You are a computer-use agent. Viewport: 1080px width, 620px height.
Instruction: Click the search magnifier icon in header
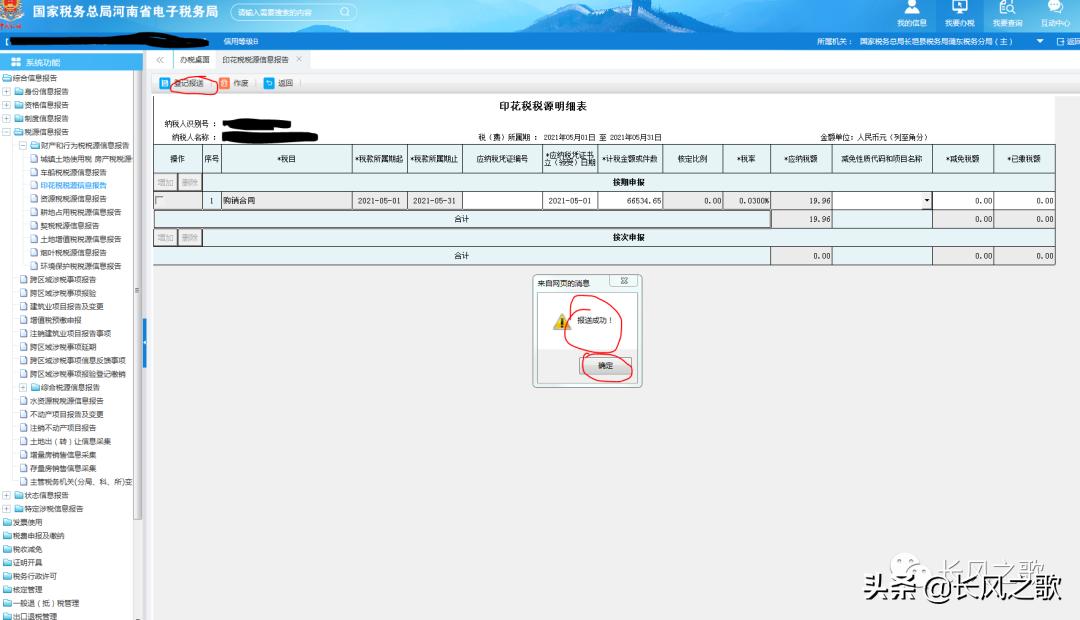(344, 12)
